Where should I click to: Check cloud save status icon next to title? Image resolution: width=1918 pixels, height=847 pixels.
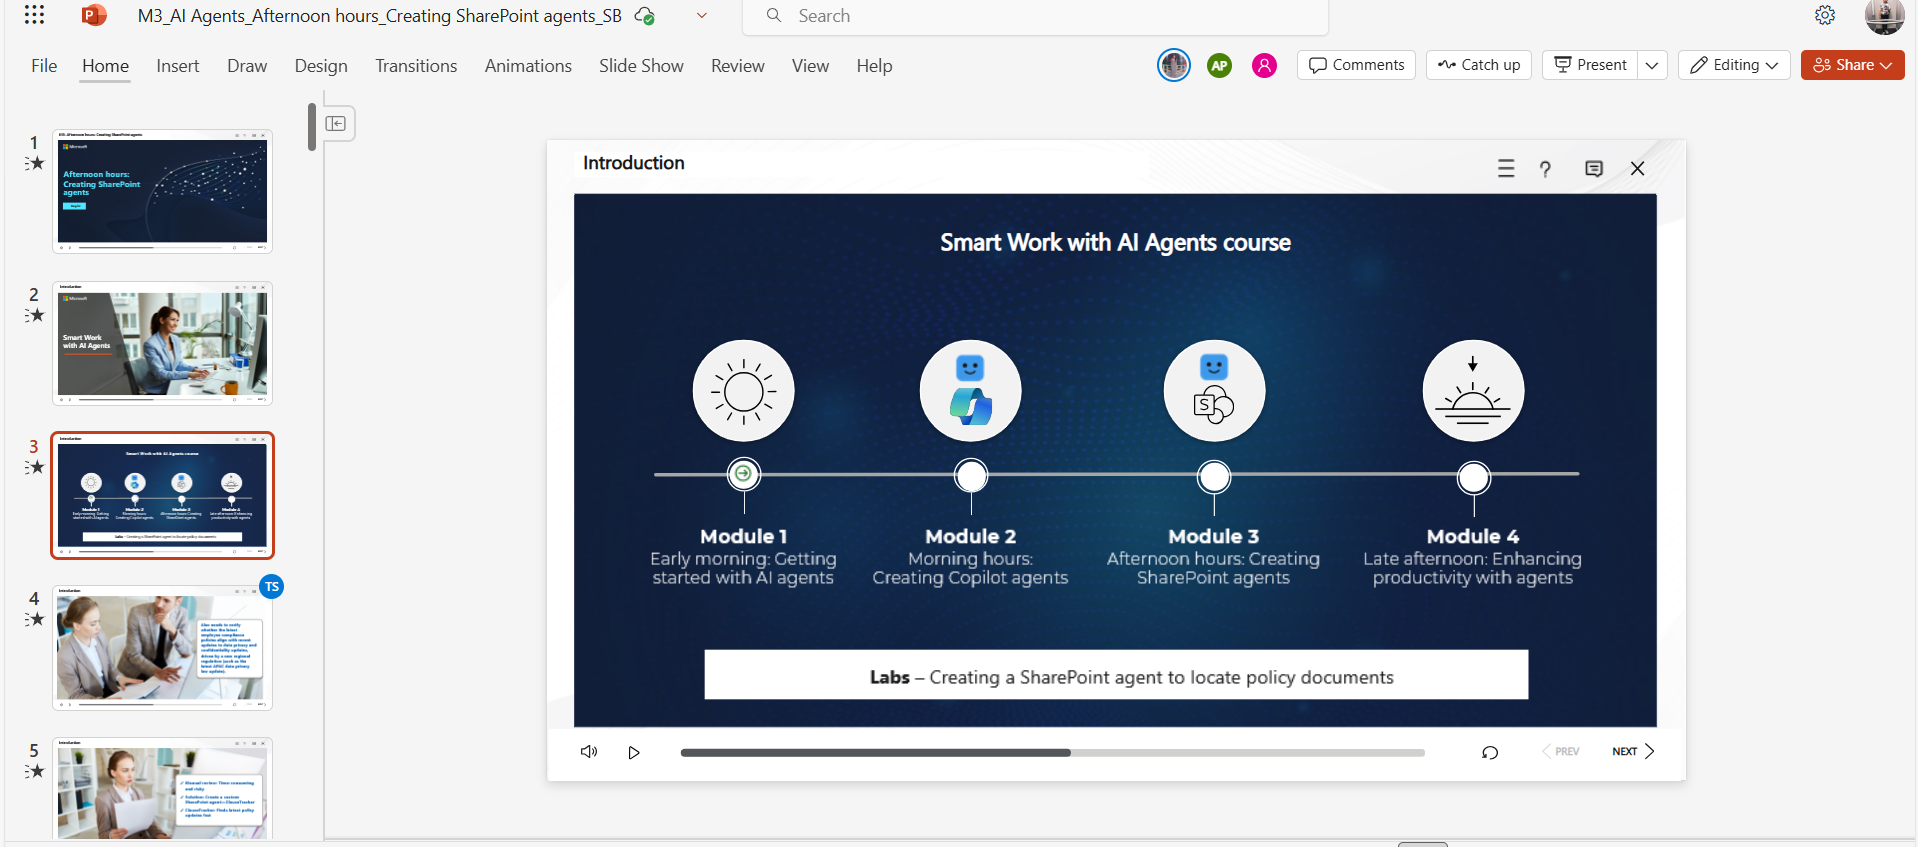coord(645,16)
